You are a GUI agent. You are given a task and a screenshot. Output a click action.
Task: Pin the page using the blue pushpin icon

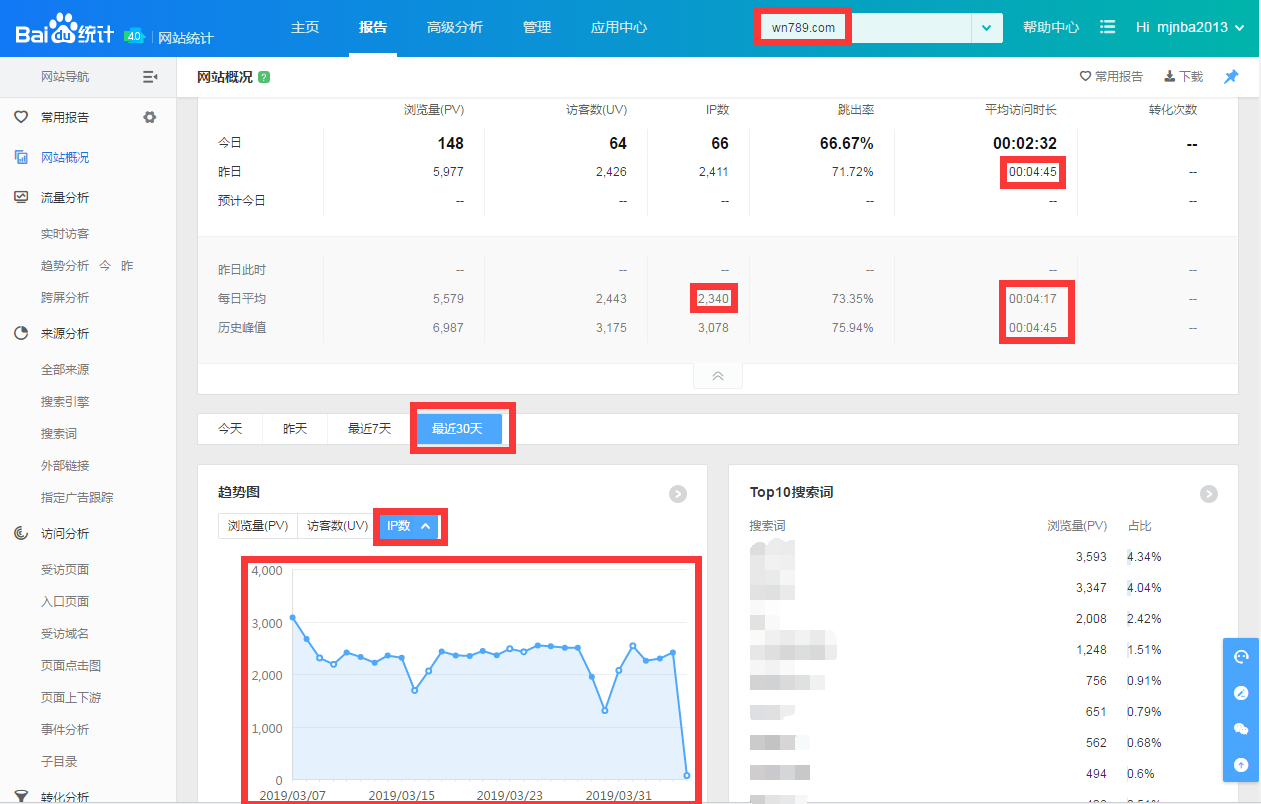[1231, 77]
